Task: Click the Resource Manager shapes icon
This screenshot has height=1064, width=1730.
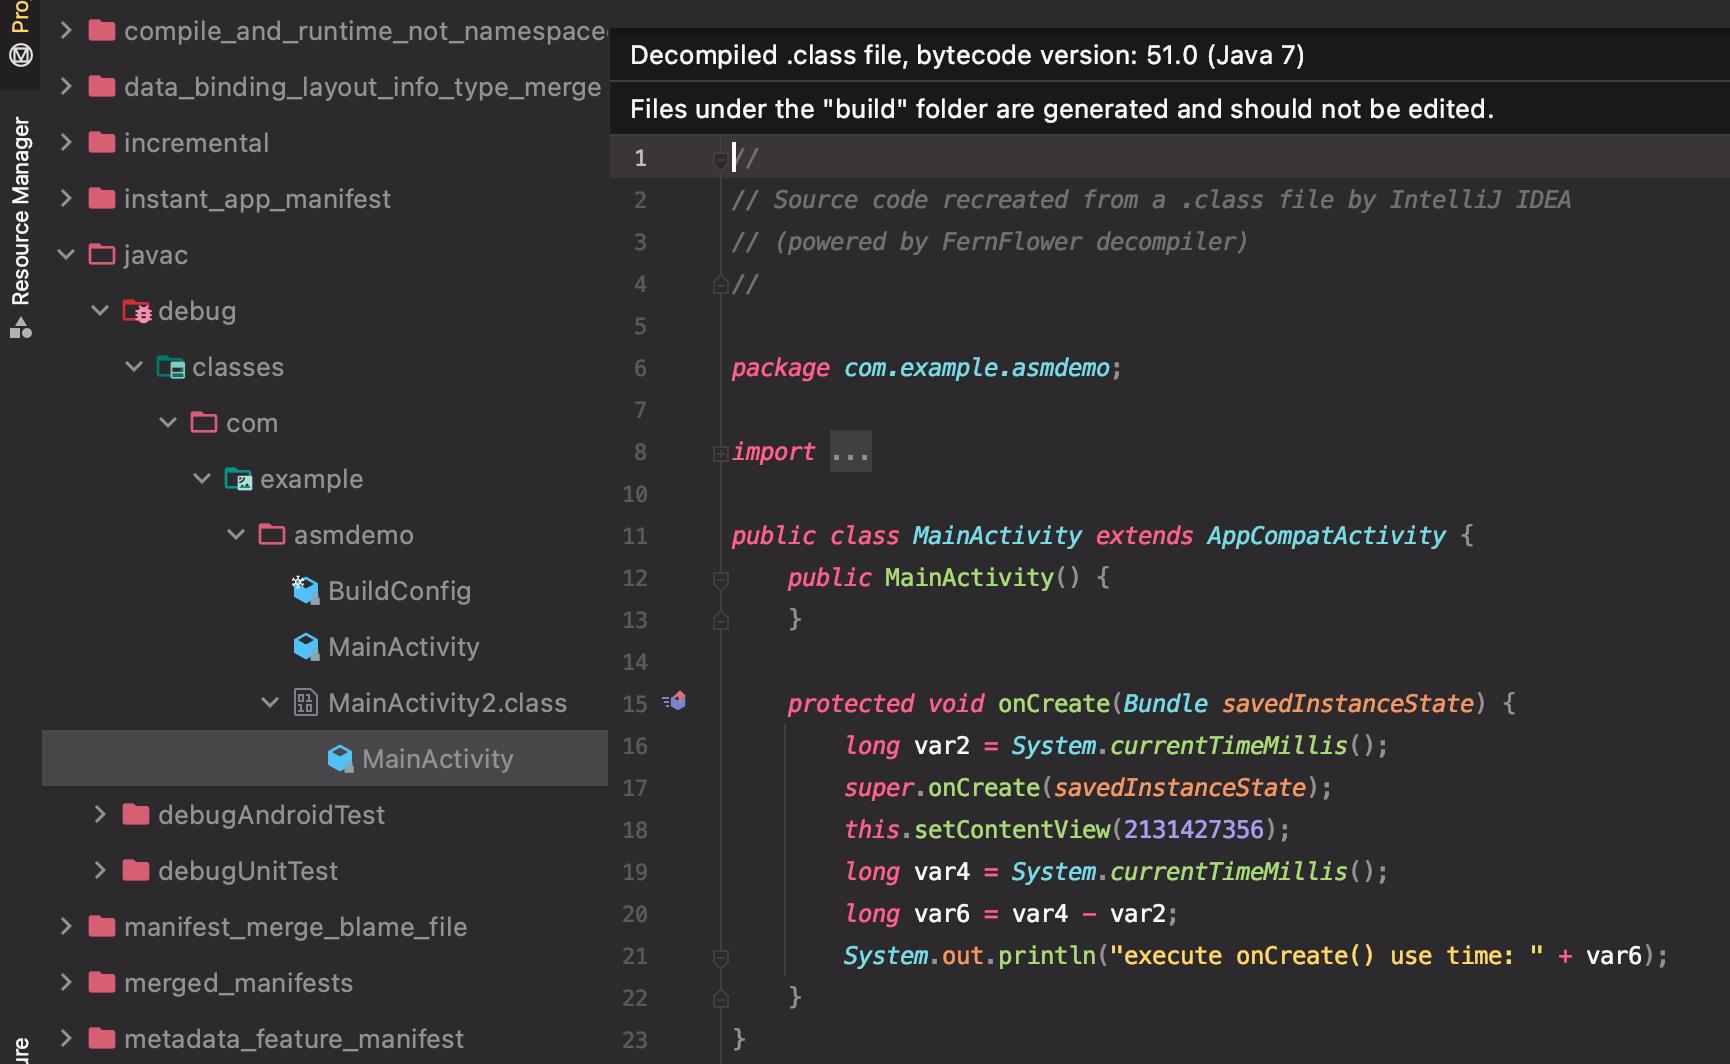Action: coord(20,328)
